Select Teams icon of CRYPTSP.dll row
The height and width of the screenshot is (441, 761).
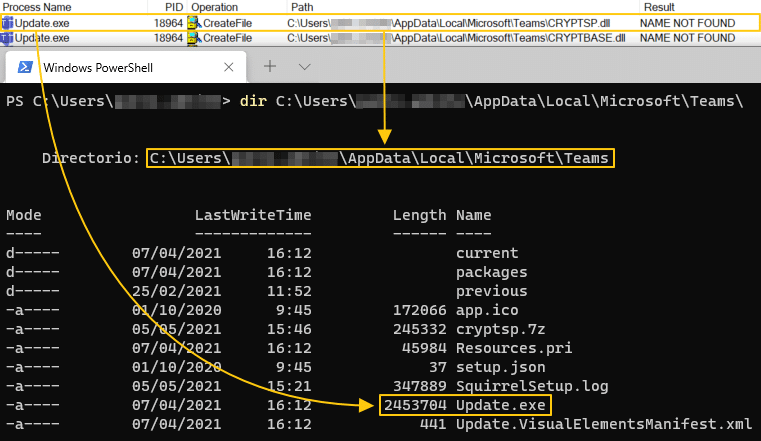7,23
